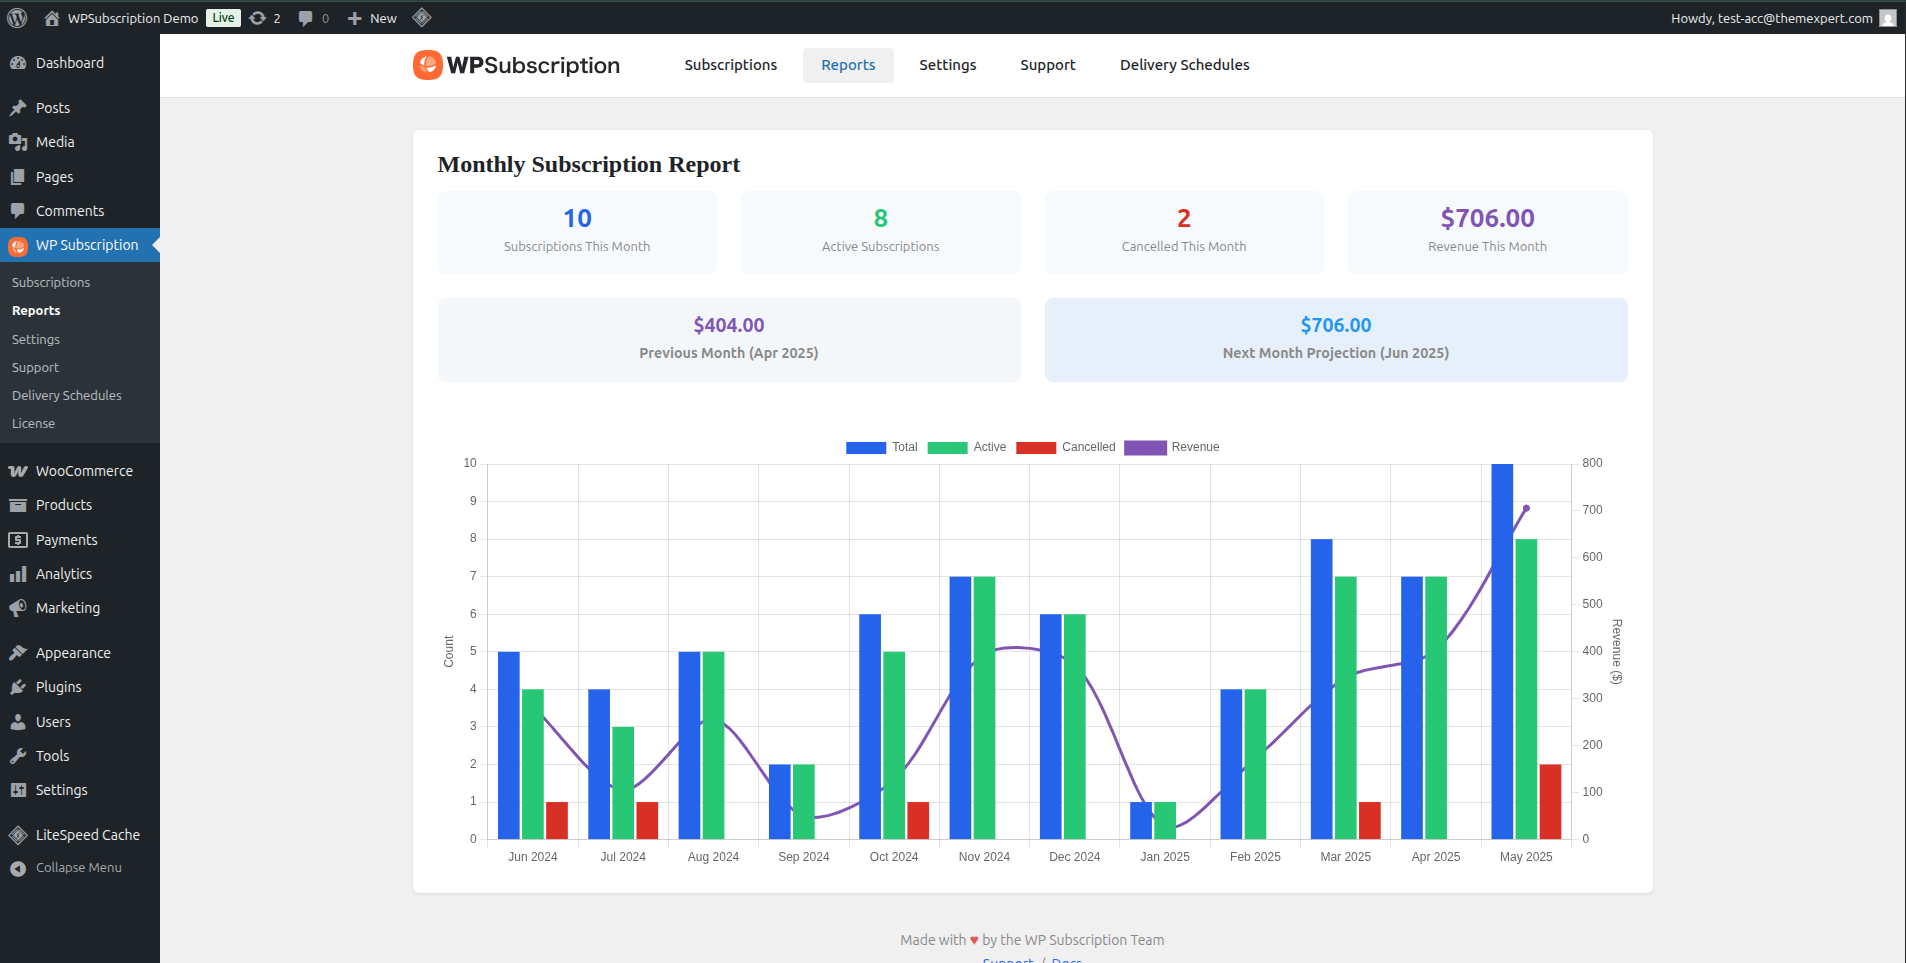Click the Cancelled This Month card

(1184, 232)
